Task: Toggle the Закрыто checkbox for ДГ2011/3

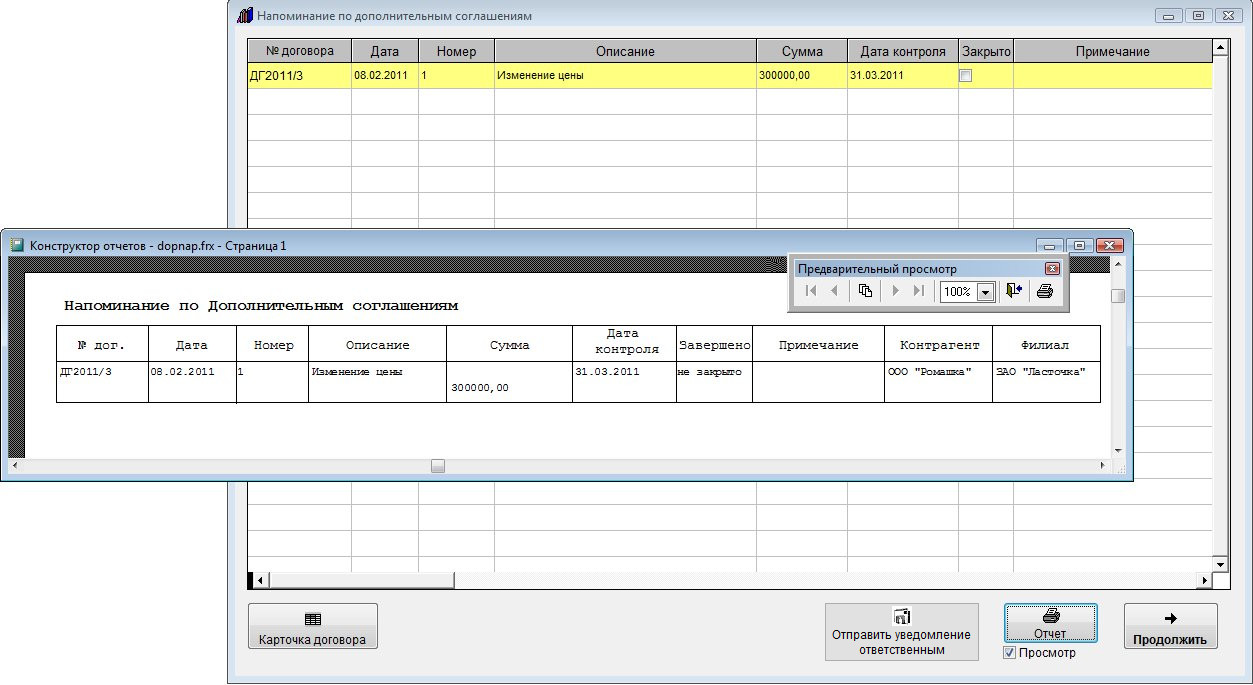Action: tap(966, 75)
